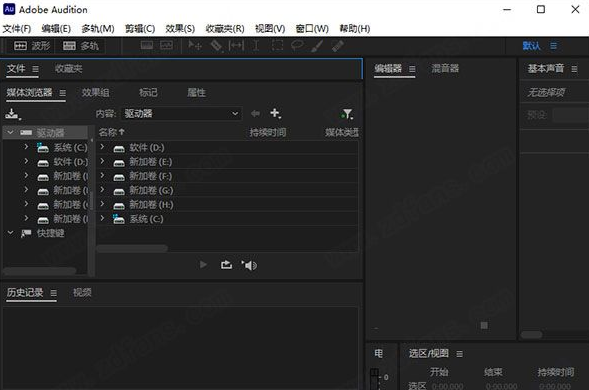Switch to 效果组 tab
This screenshot has width=589, height=390.
point(96,92)
